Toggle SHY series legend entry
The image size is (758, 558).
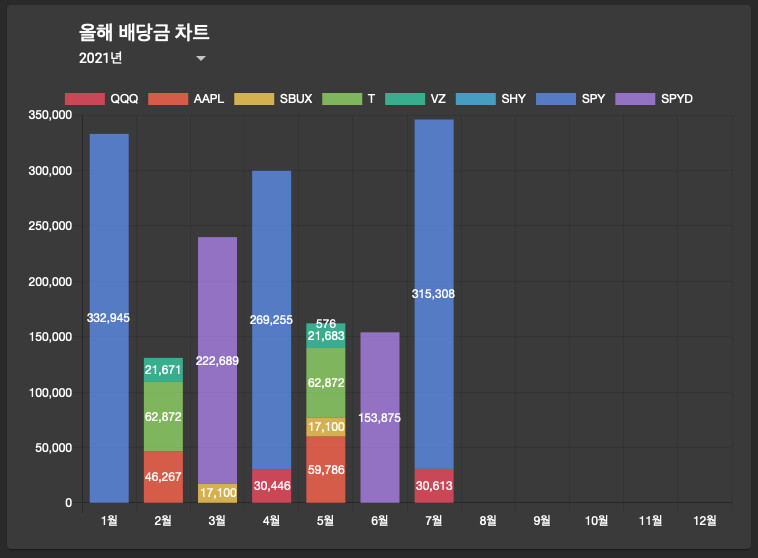491,99
